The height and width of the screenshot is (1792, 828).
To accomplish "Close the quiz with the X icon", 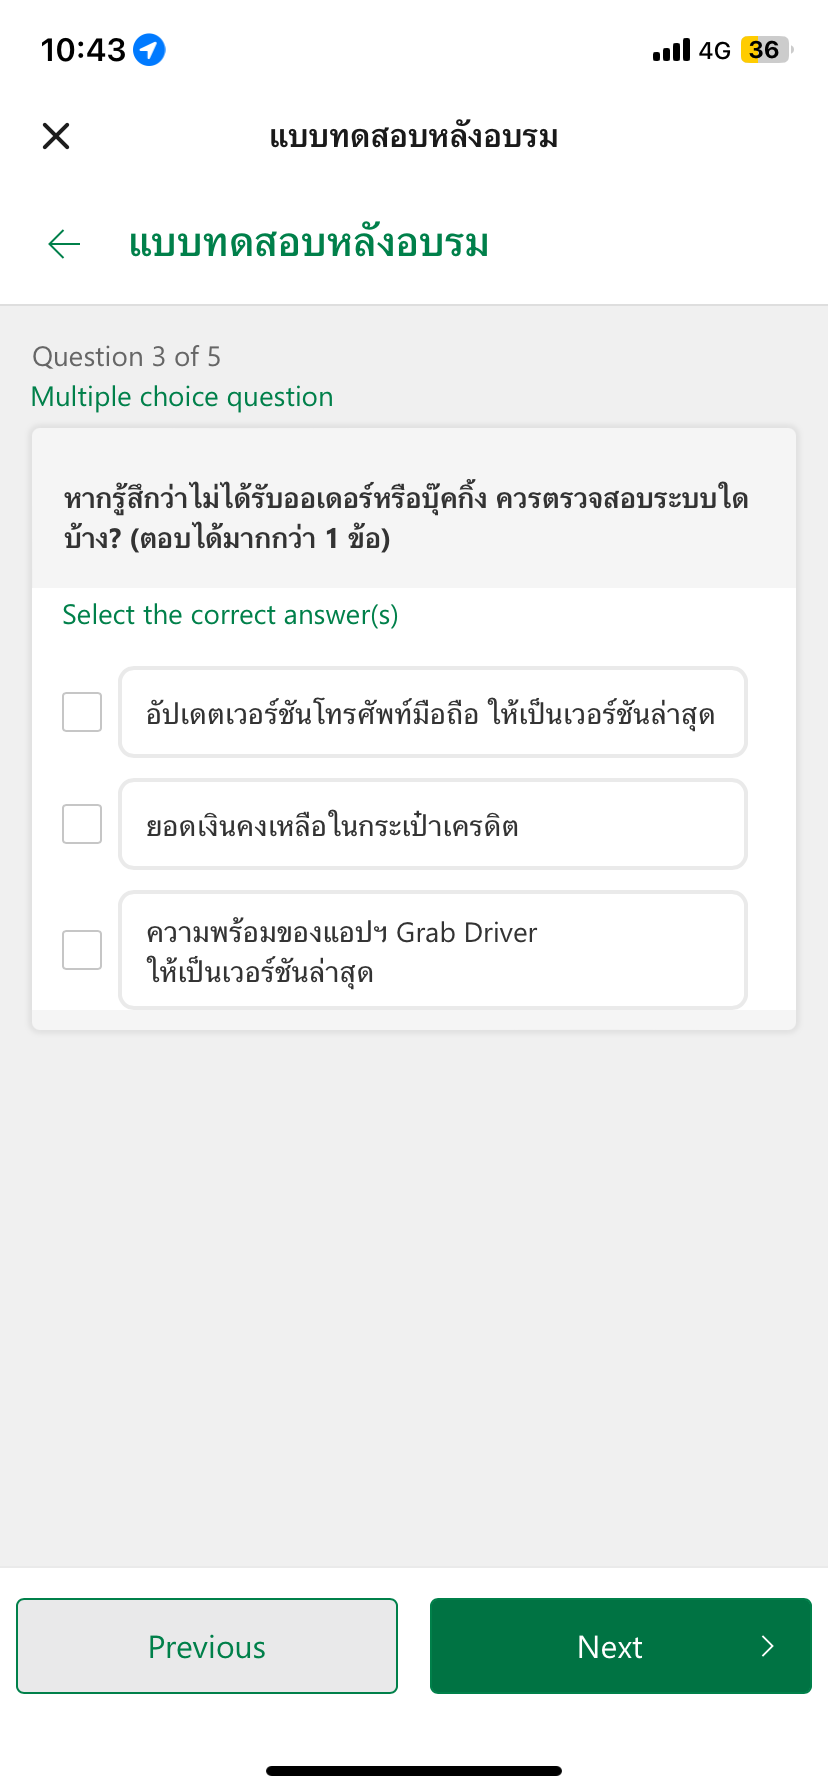I will (x=56, y=136).
